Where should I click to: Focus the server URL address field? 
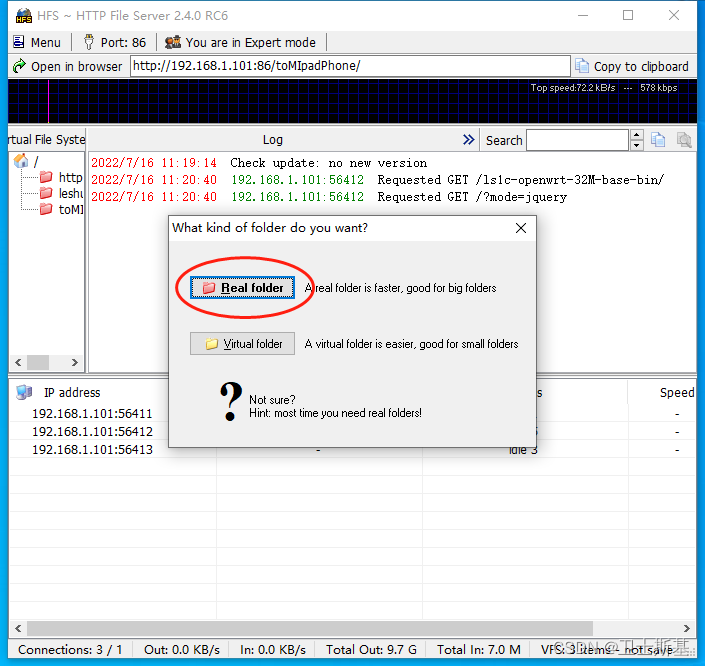tap(350, 66)
